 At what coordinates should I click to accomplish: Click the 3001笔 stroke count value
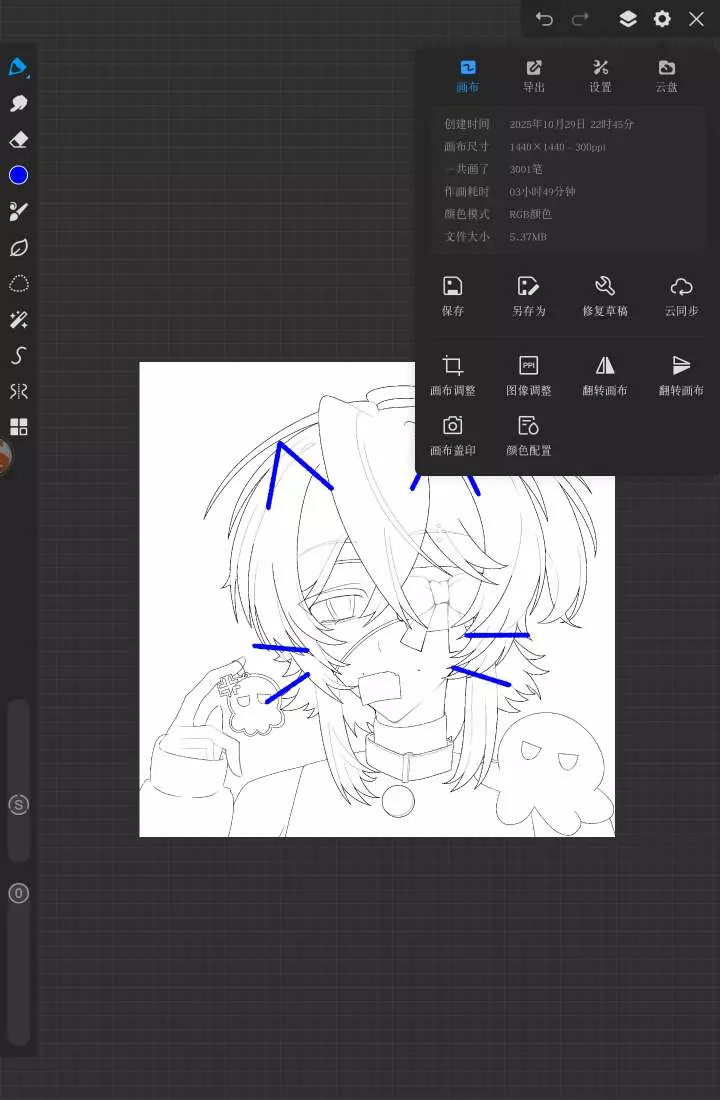pos(526,169)
